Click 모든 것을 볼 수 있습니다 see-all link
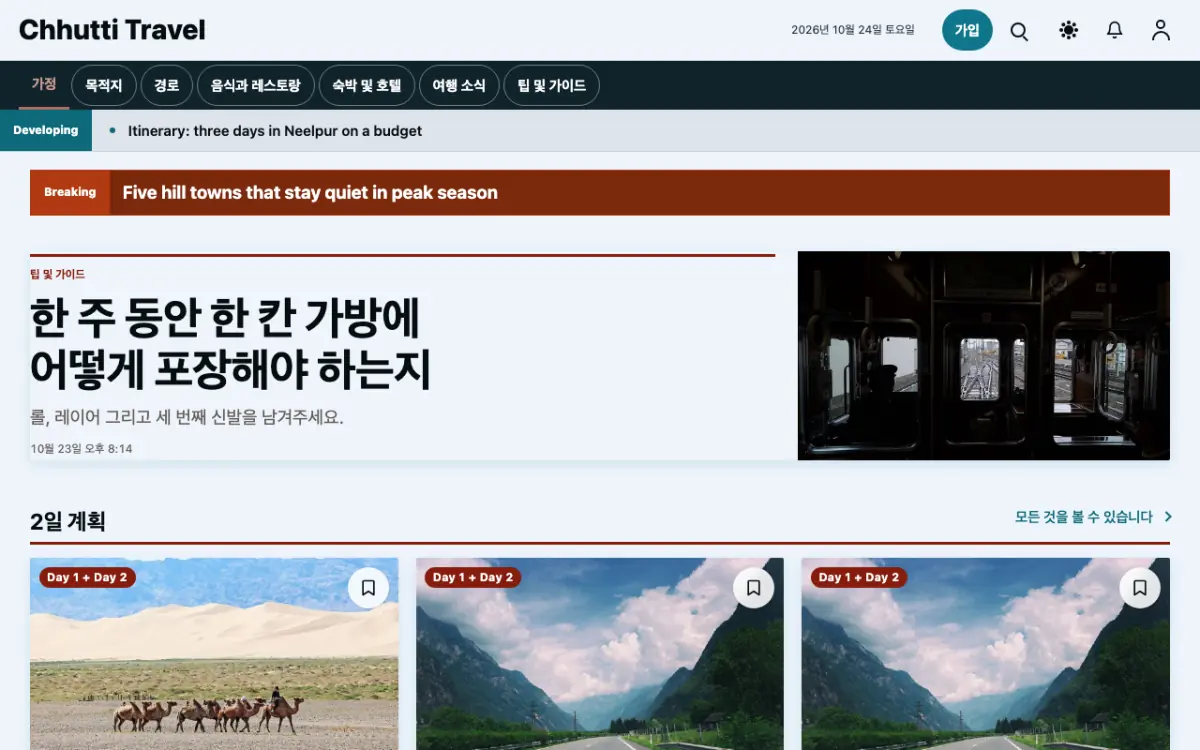 coord(1084,517)
